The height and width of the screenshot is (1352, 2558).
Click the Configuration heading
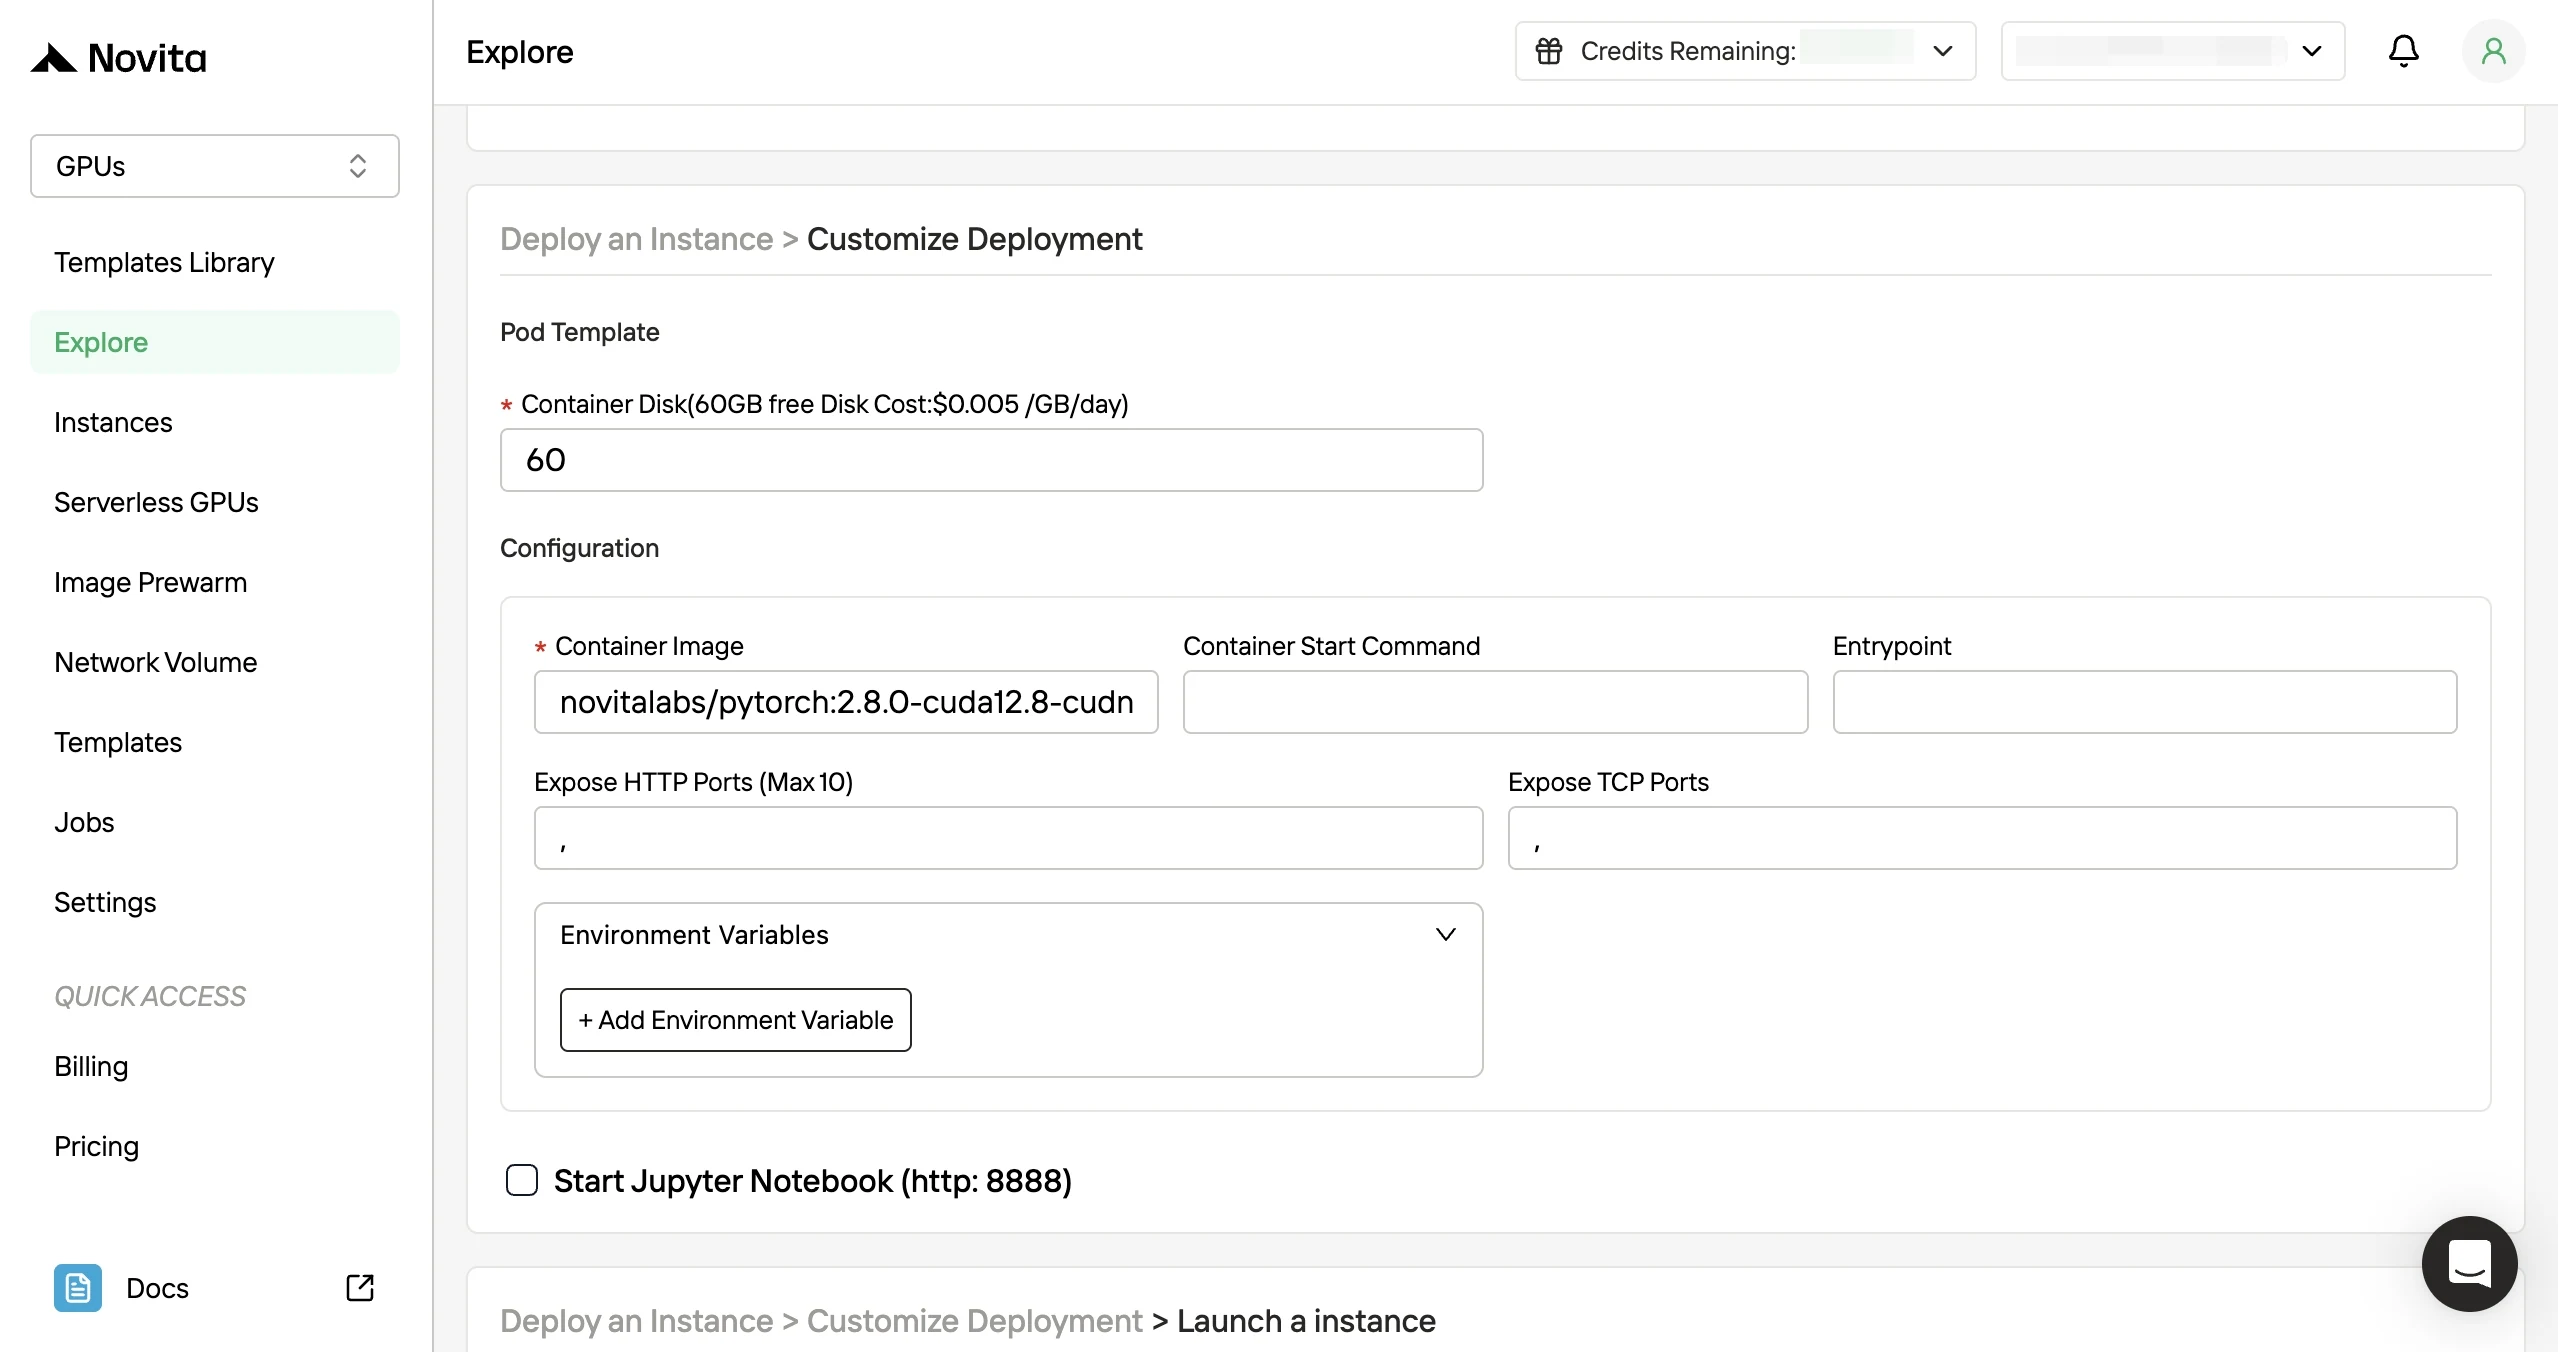[579, 548]
